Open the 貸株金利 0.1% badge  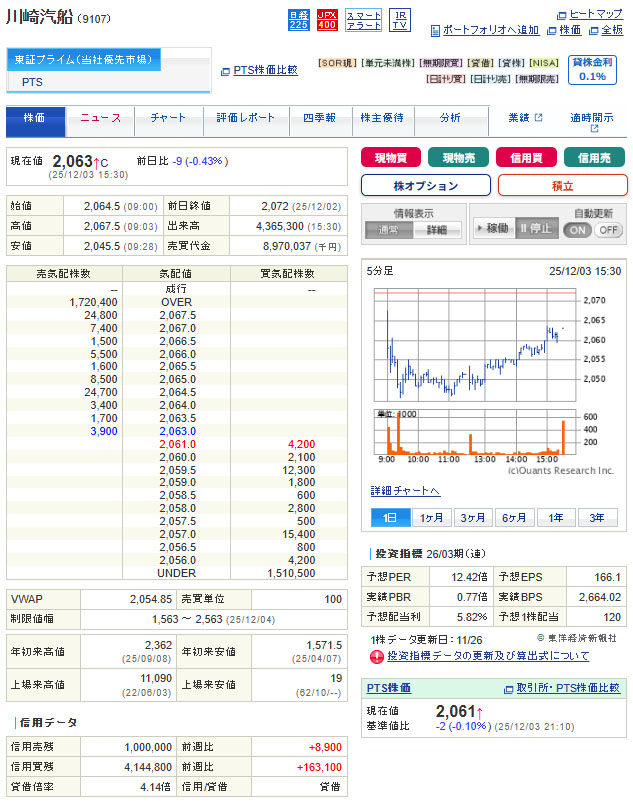592,69
